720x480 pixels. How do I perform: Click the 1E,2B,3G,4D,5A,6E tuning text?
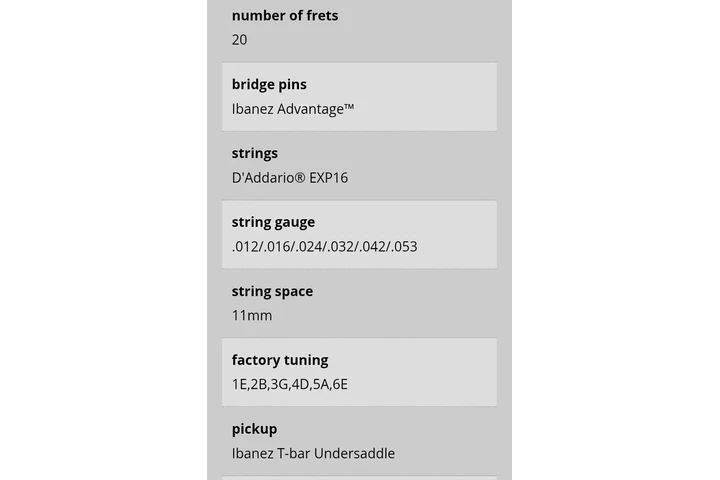[x=290, y=384]
